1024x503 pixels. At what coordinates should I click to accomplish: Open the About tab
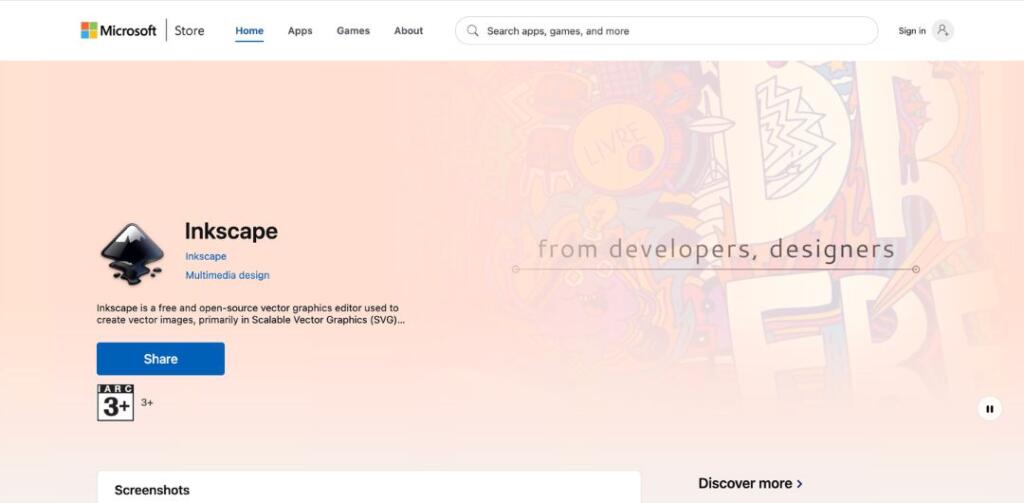coord(408,31)
